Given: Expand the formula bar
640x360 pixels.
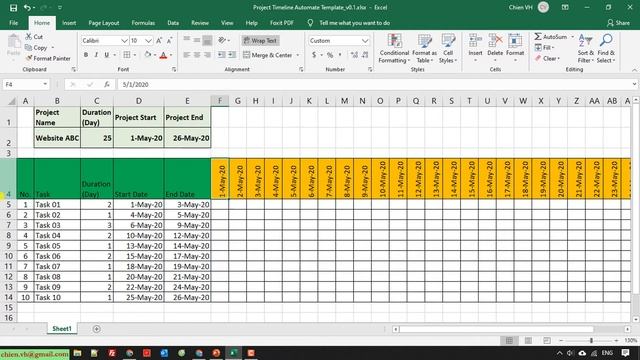Looking at the screenshot, I should (x=634, y=84).
